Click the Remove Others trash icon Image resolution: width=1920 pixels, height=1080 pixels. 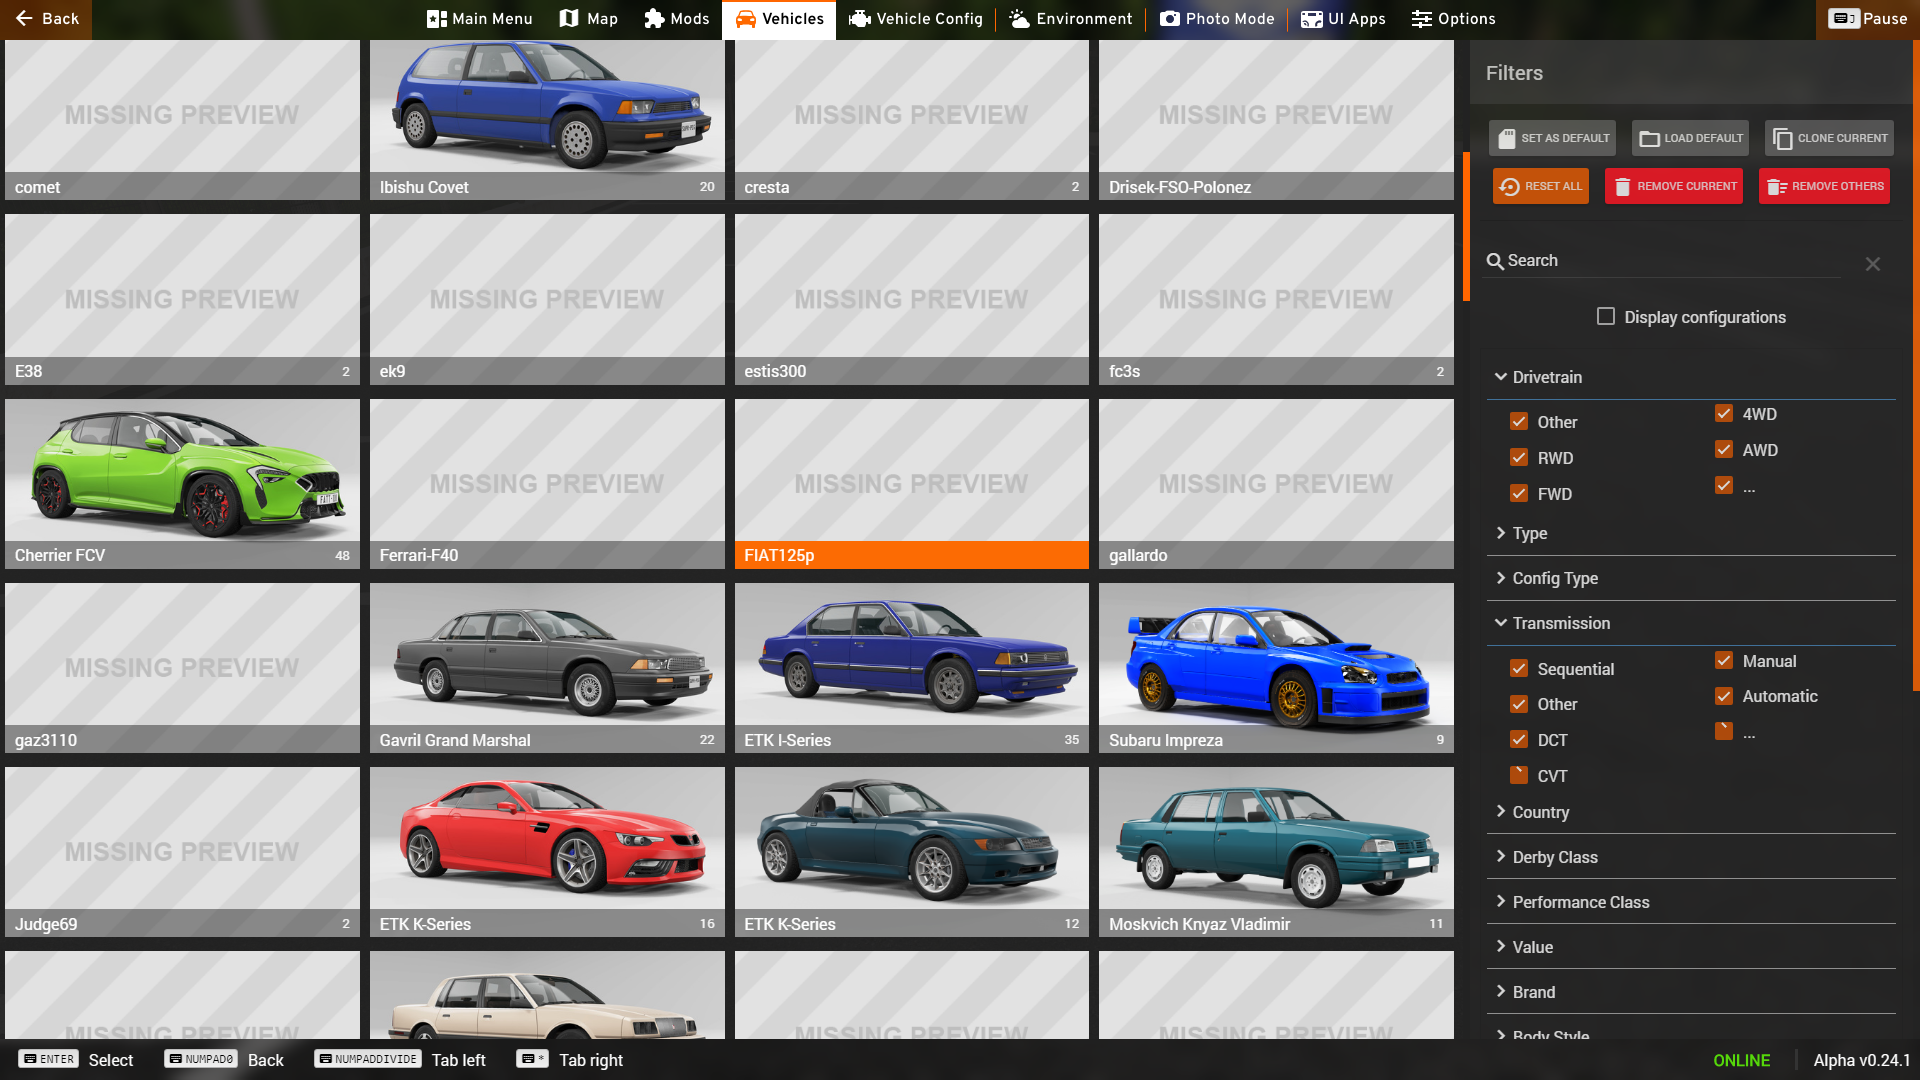[1776, 186]
